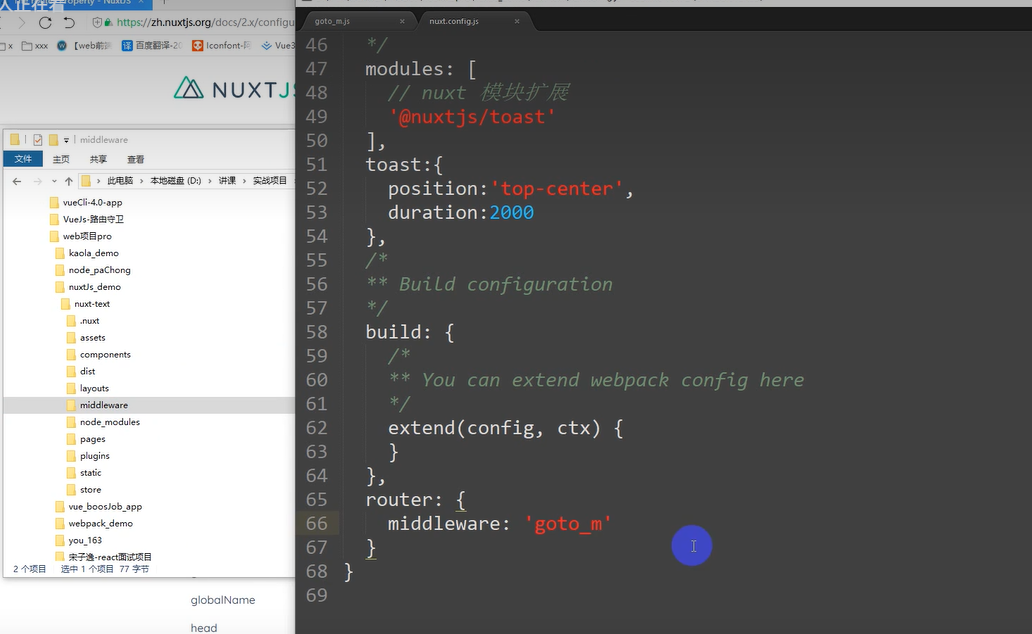Select the node_modules folder
Image resolution: width=1032 pixels, height=634 pixels.
(109, 422)
